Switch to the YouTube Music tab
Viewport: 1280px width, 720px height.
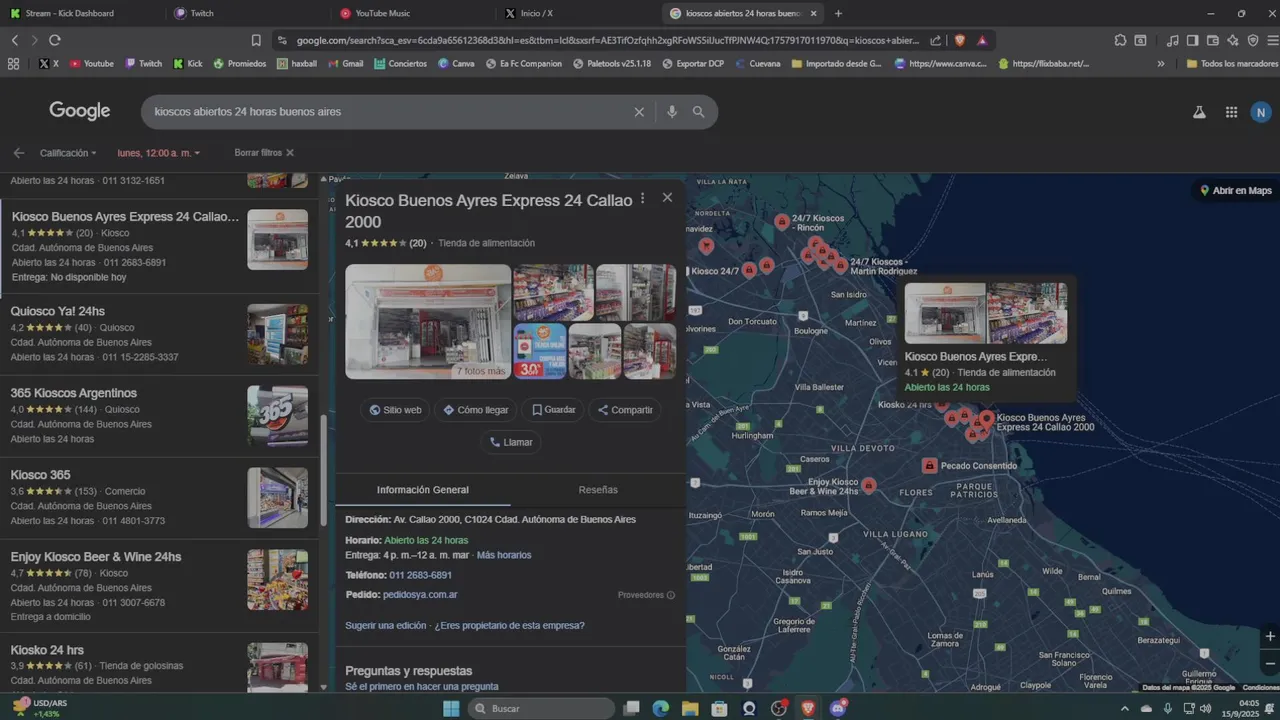coord(413,13)
